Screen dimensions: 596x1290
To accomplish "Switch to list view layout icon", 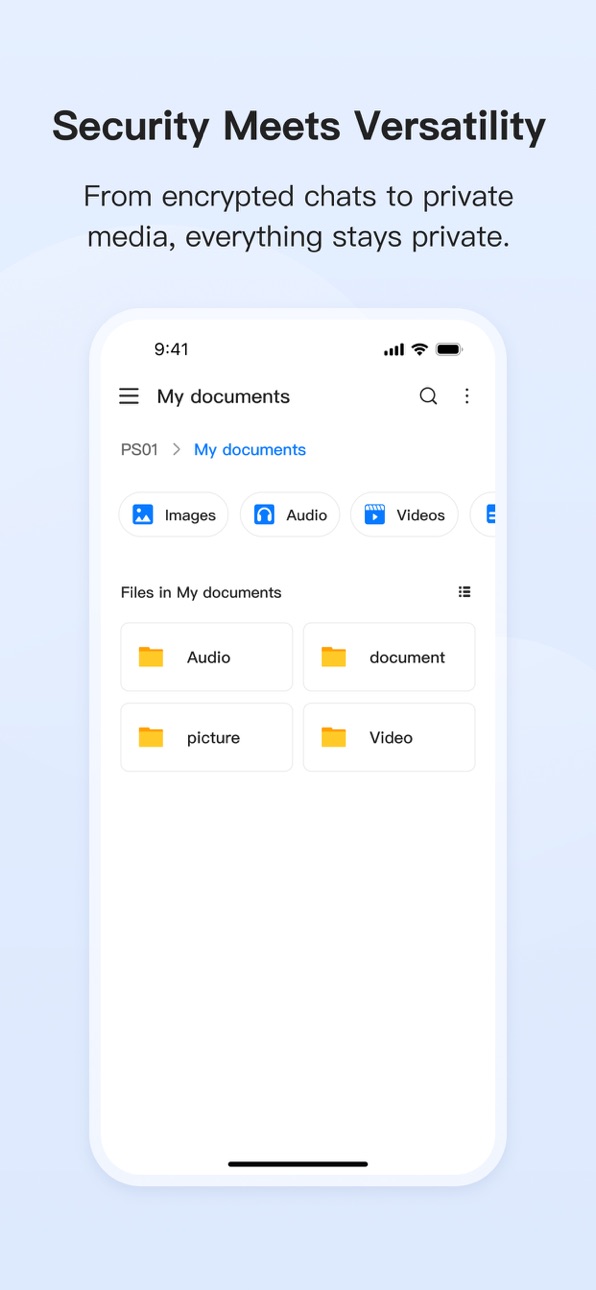I will point(464,592).
